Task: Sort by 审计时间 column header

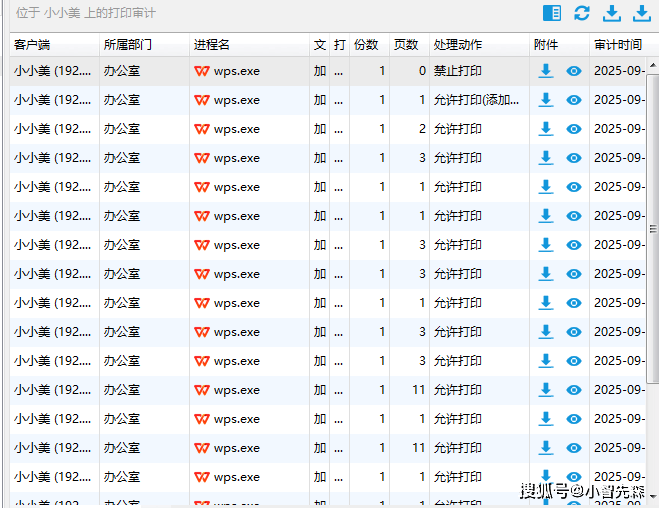Action: 618,45
